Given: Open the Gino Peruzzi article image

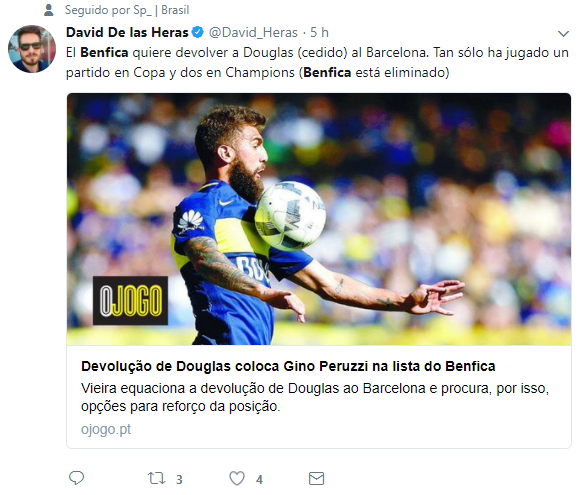Looking at the screenshot, I should [319, 219].
